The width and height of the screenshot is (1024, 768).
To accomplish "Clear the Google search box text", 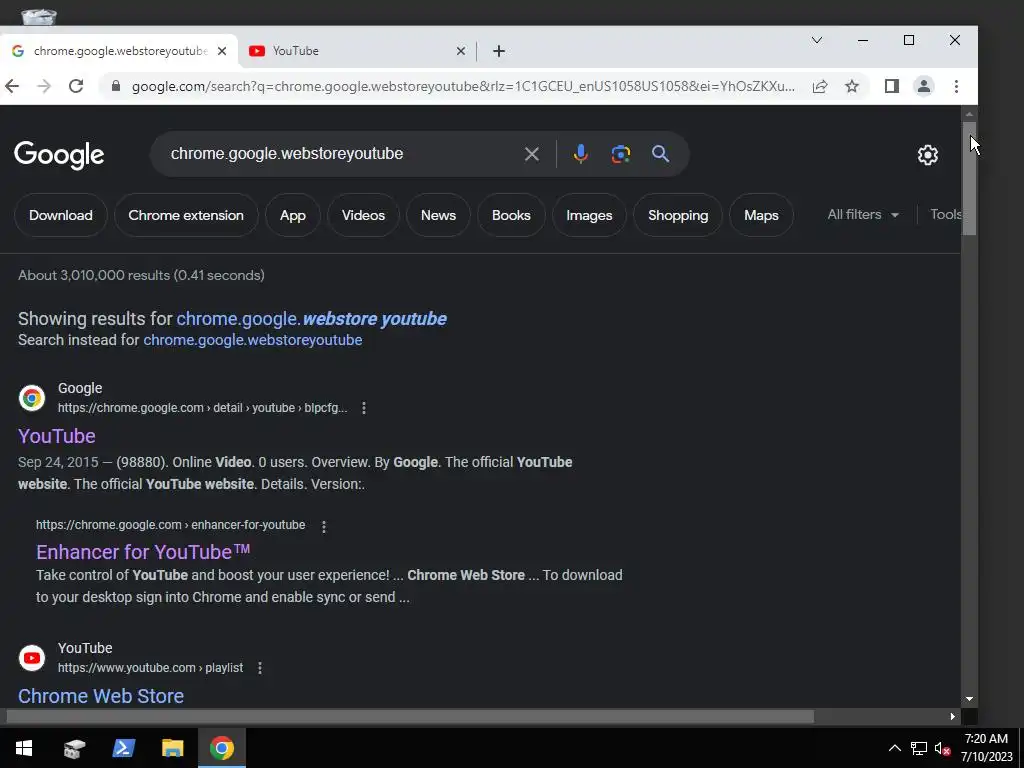I will pos(532,154).
